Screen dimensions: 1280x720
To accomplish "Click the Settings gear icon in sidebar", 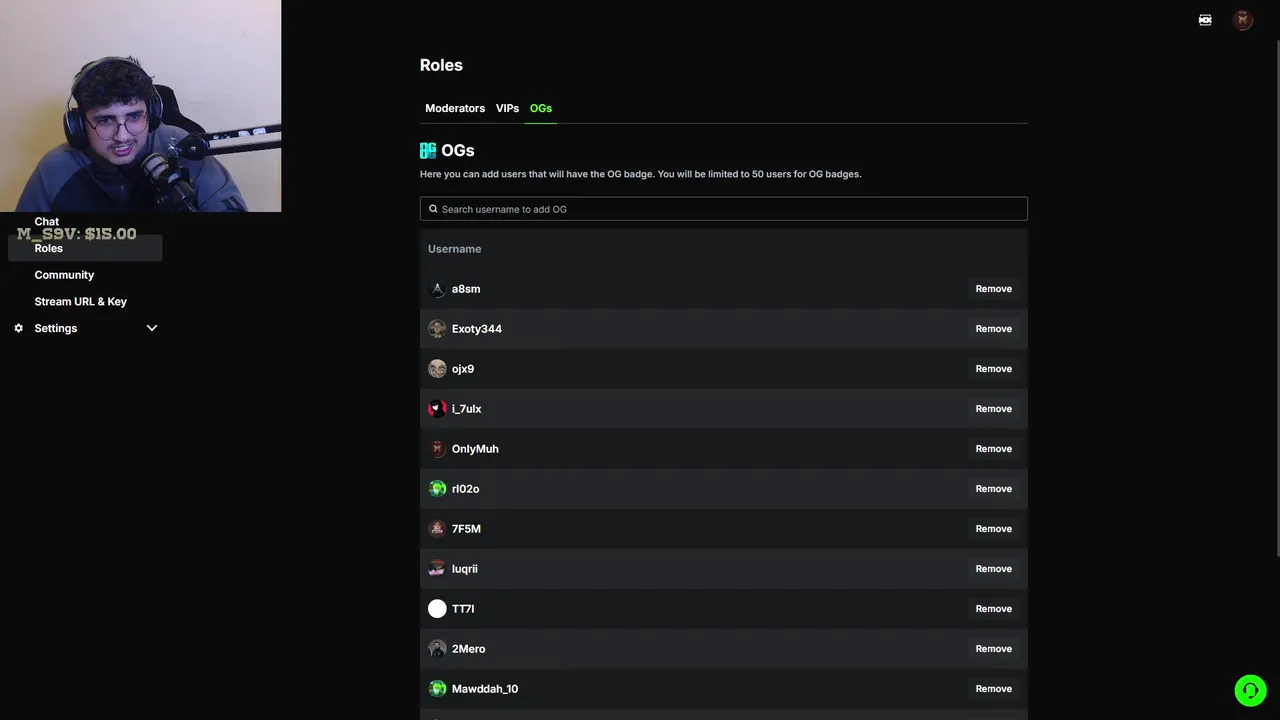I will tap(18, 328).
